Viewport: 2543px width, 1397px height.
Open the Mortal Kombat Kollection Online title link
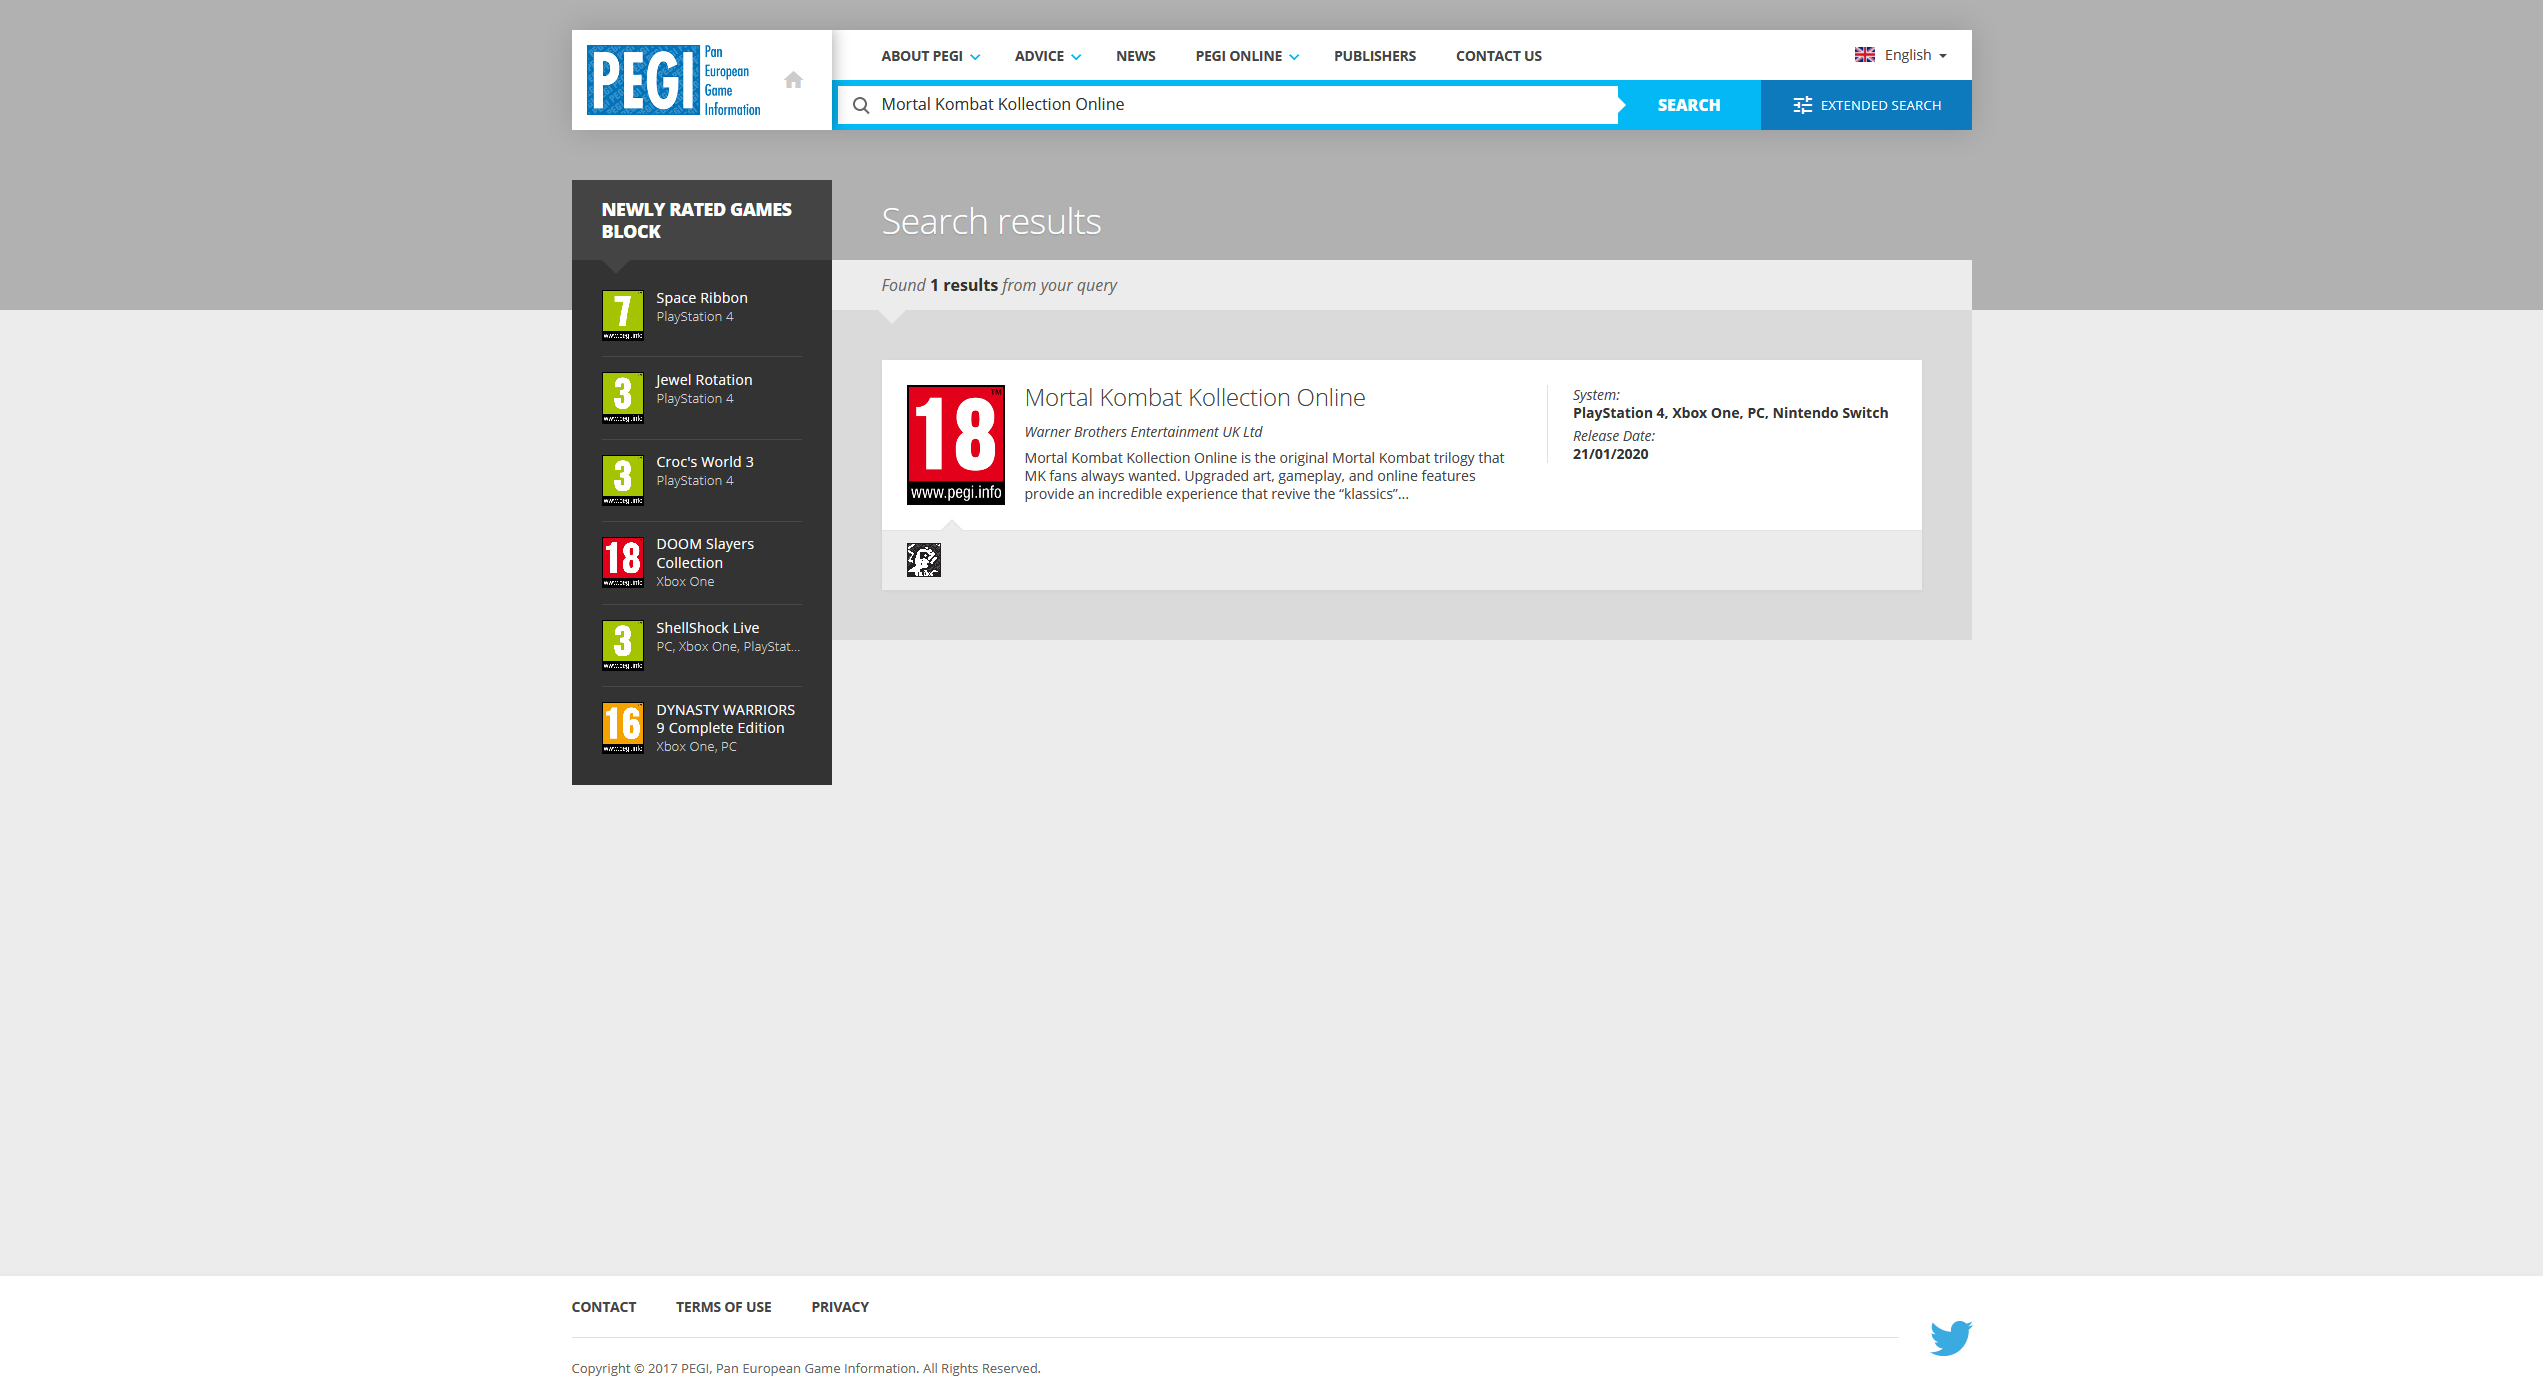(1194, 398)
